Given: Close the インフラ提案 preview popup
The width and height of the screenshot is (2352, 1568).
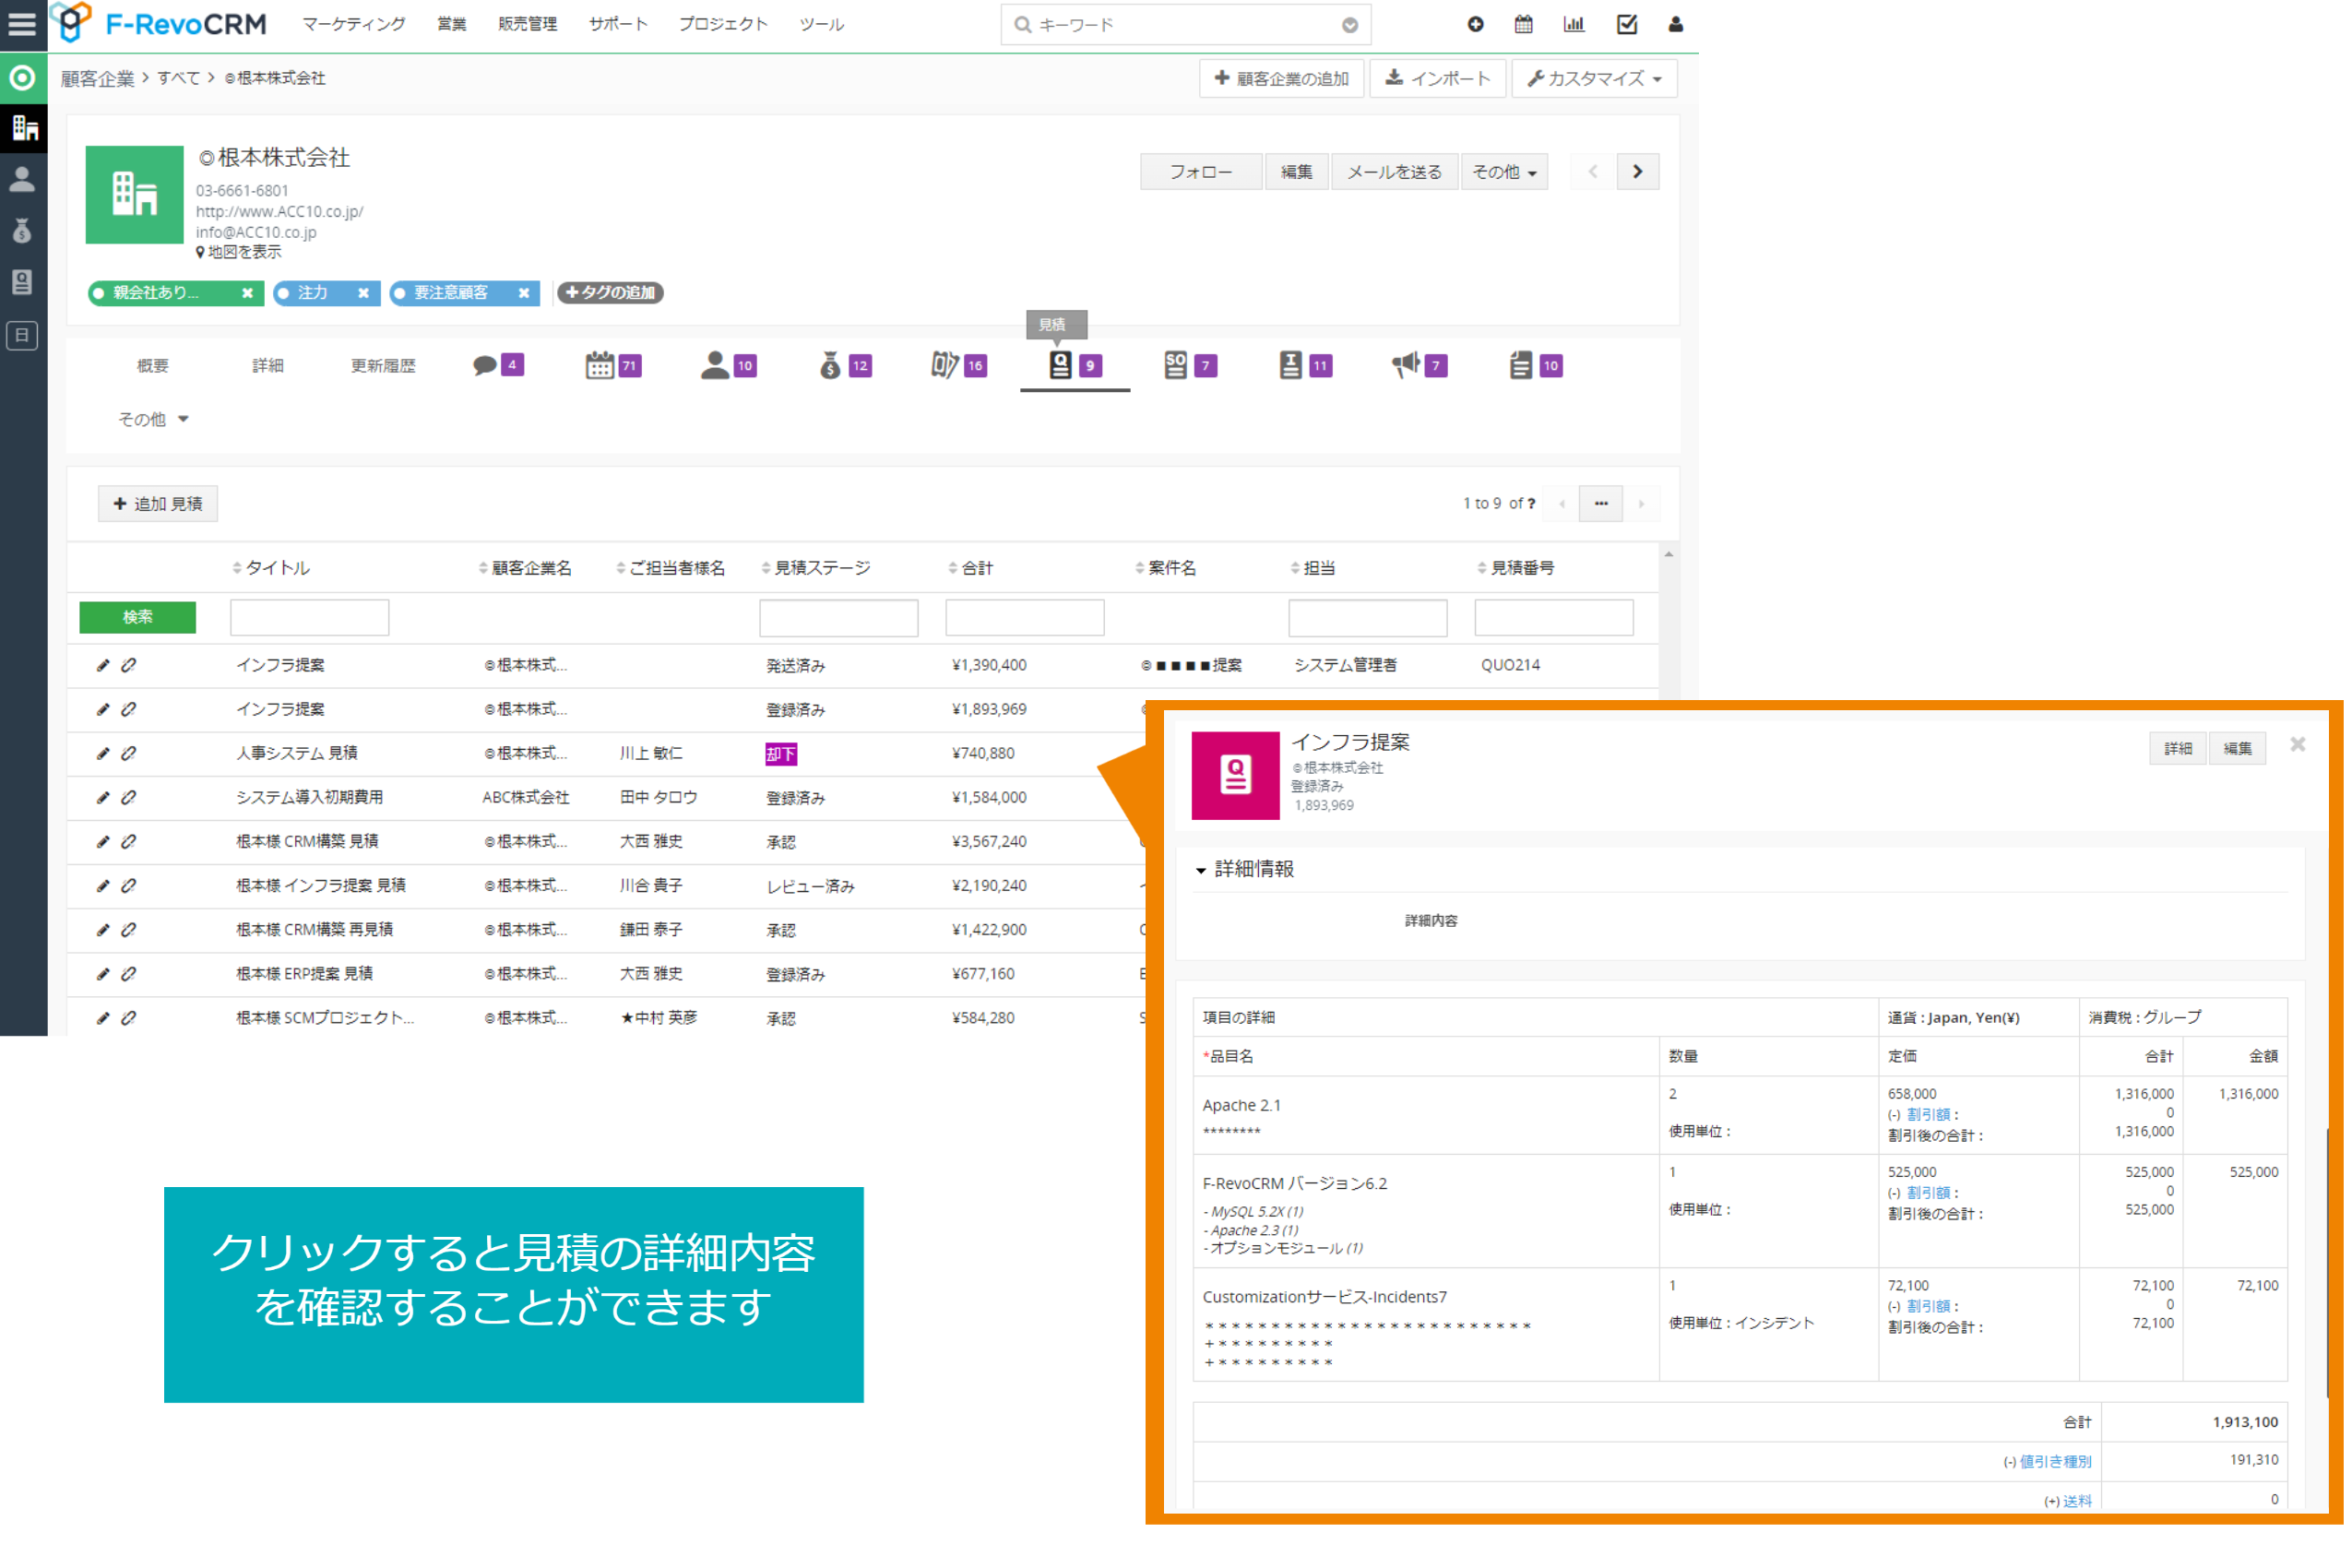Looking at the screenshot, I should click(2297, 744).
